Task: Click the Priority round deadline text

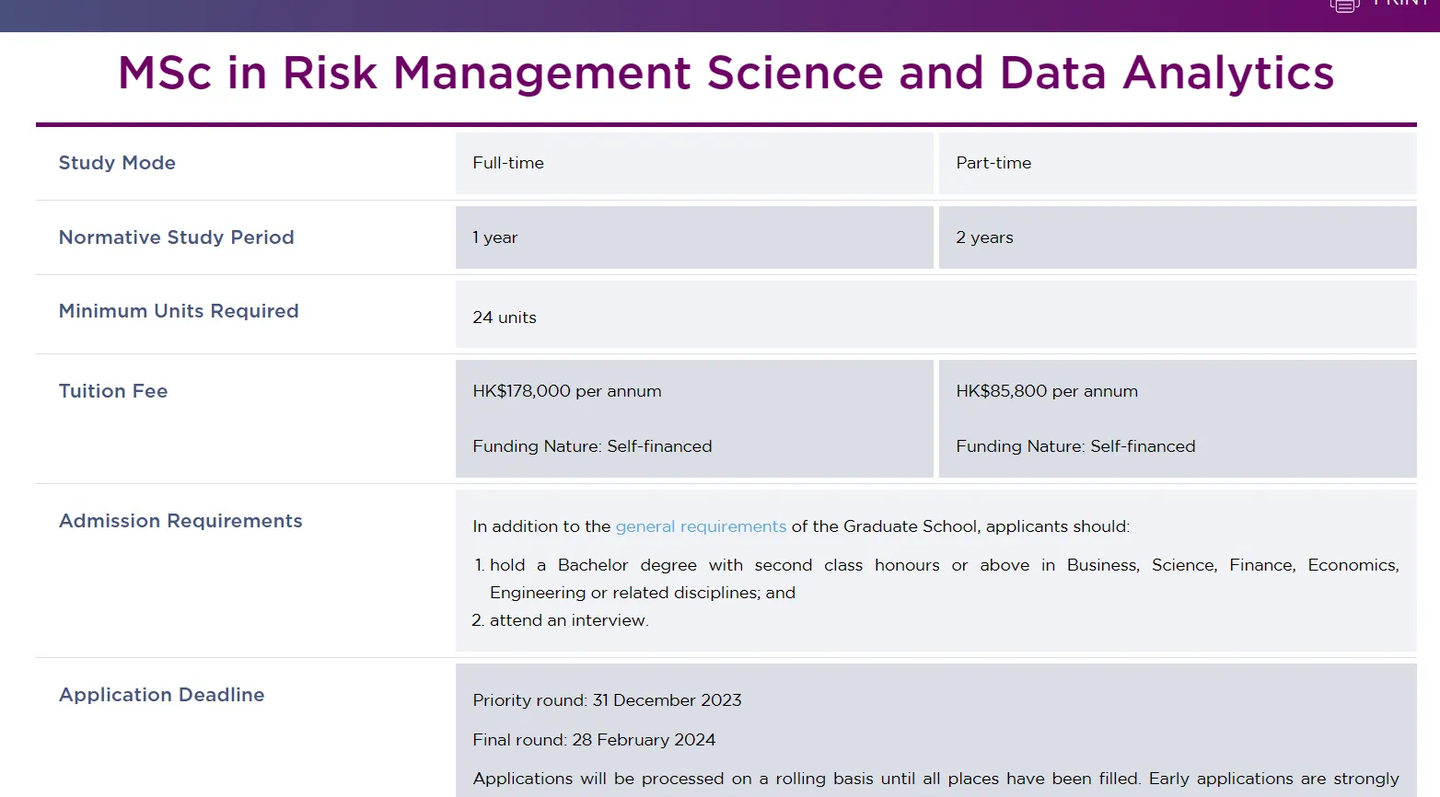Action: click(607, 700)
